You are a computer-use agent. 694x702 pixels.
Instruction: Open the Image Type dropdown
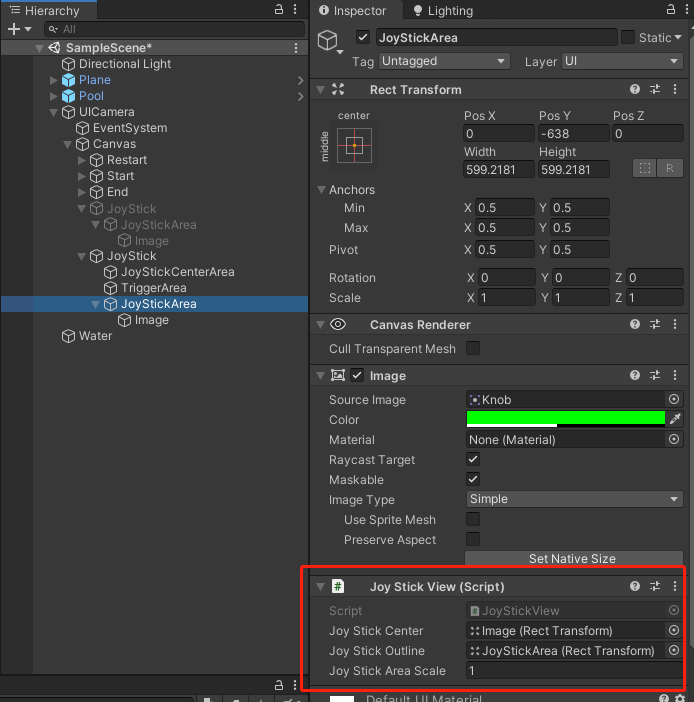coord(574,500)
